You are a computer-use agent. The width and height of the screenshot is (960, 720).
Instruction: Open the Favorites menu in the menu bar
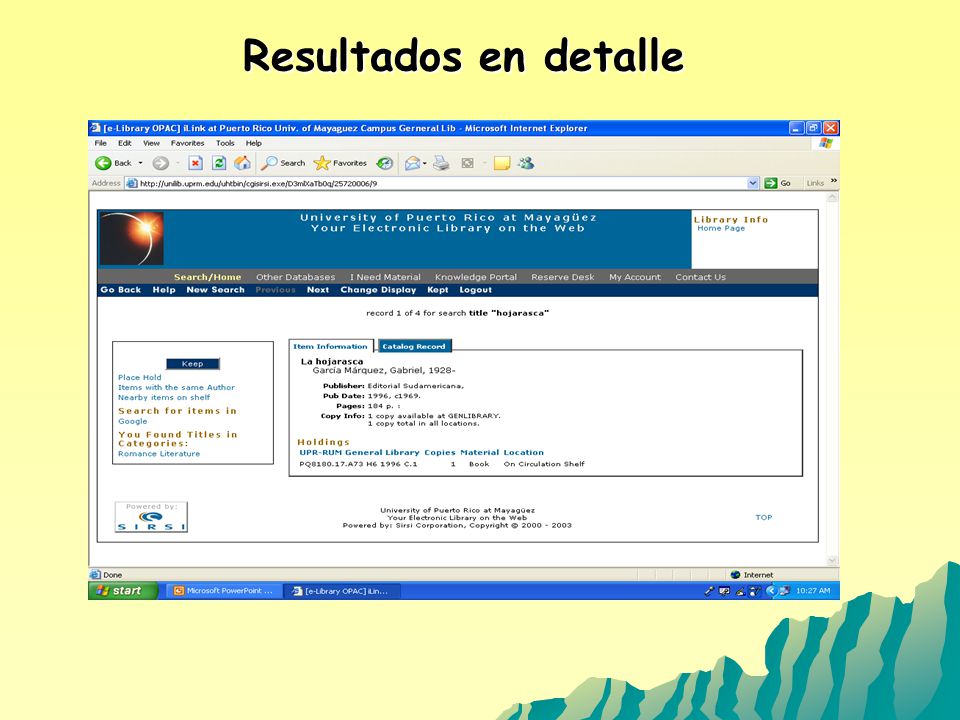pos(187,143)
